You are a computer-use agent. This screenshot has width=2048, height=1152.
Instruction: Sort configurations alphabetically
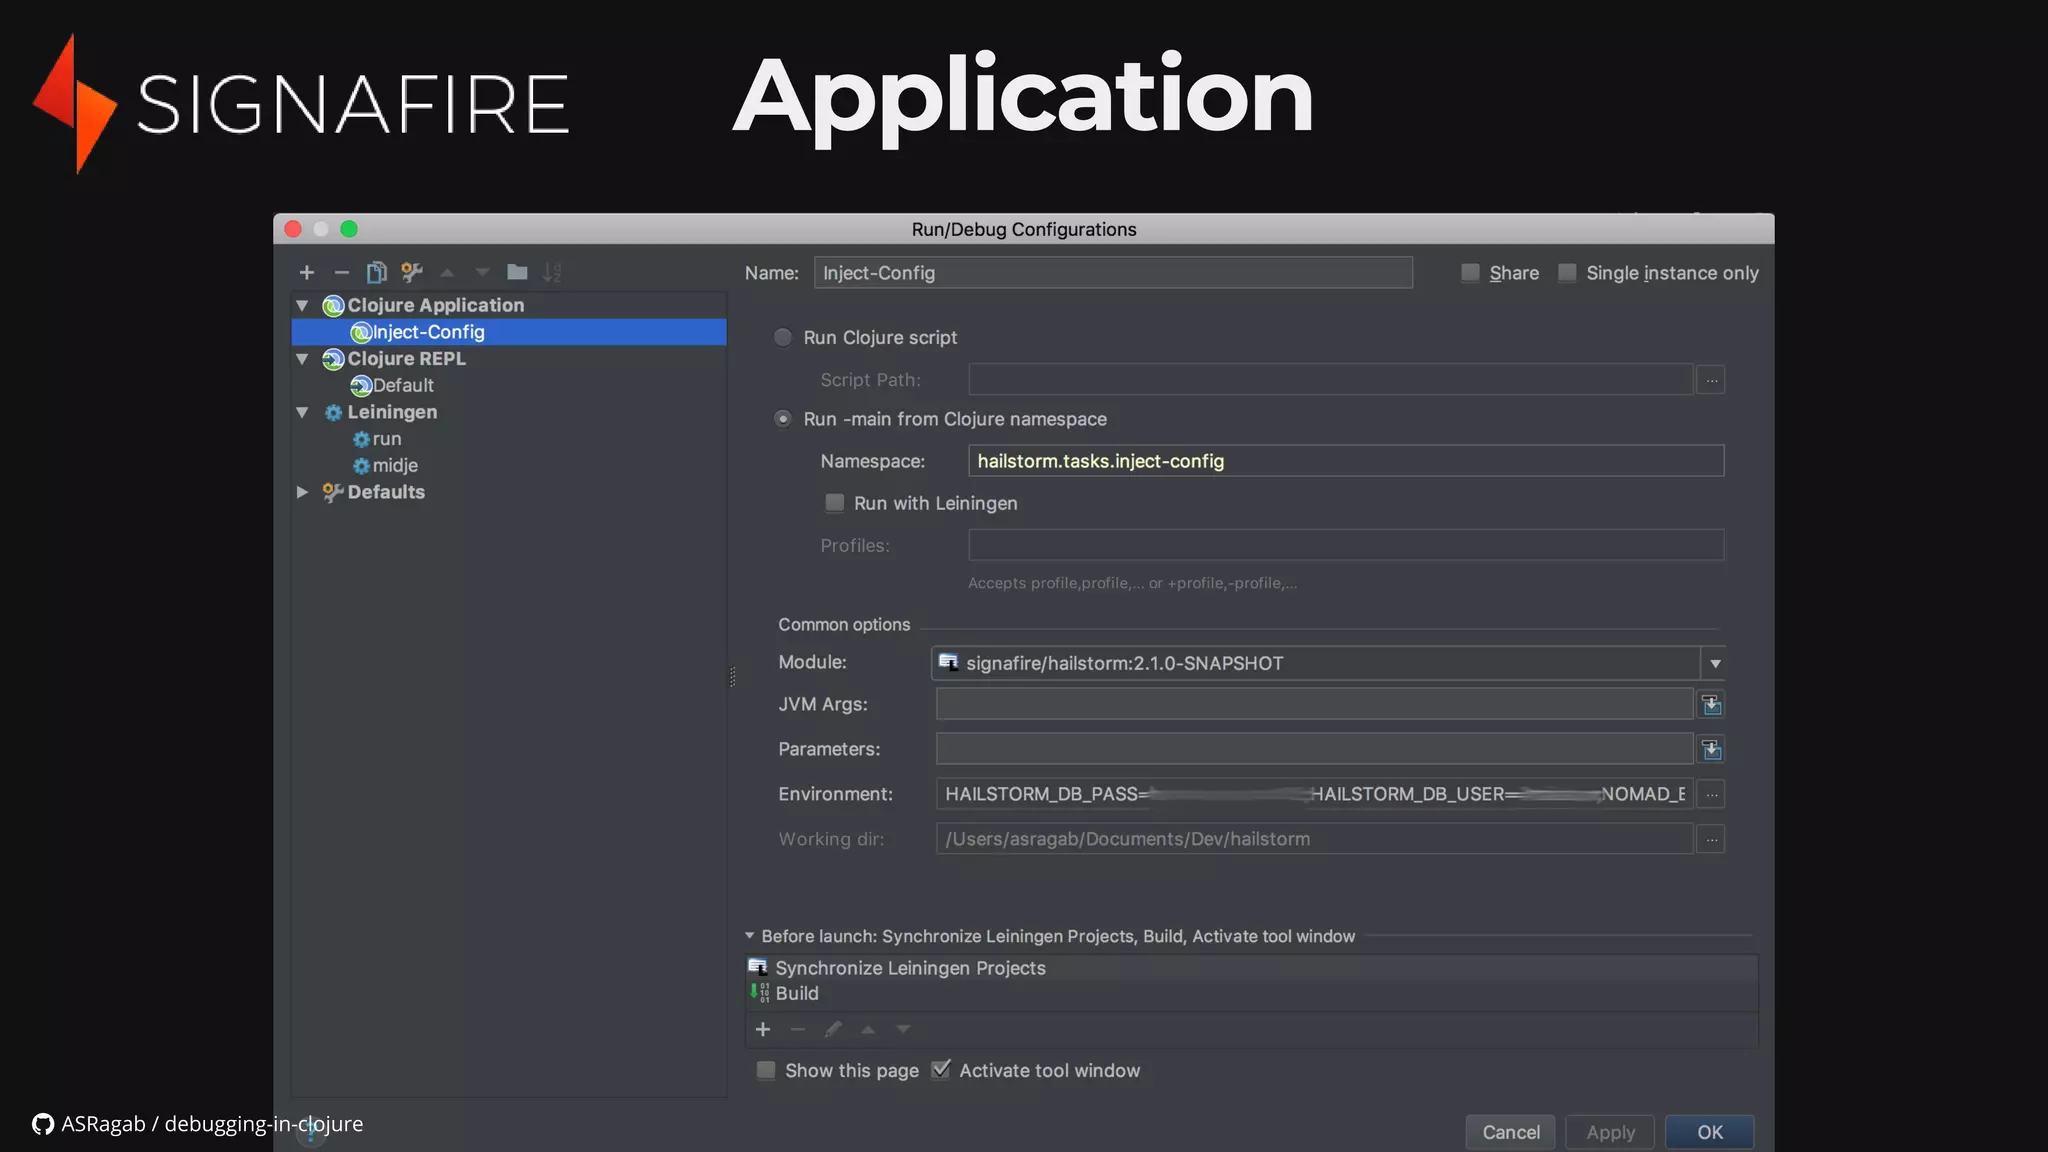(552, 272)
